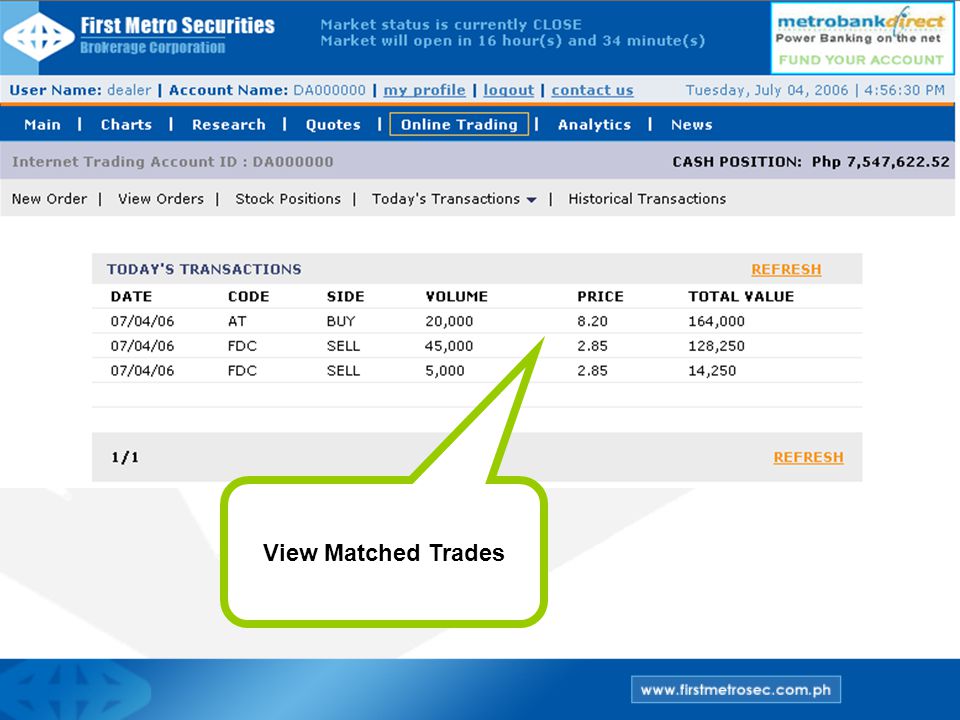Click the top REFRESH link
The height and width of the screenshot is (720, 960).
786,269
